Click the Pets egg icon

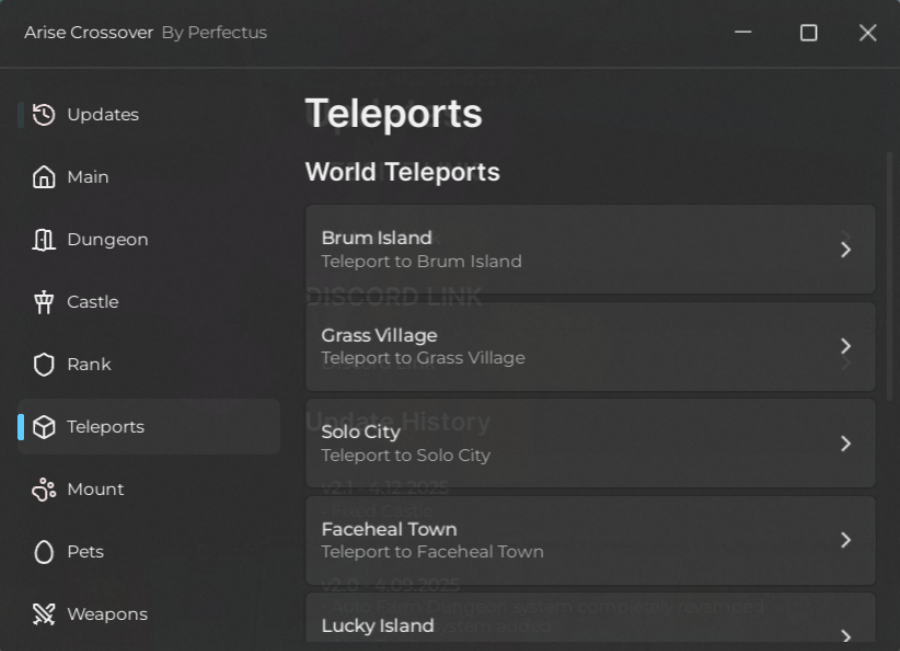44,552
